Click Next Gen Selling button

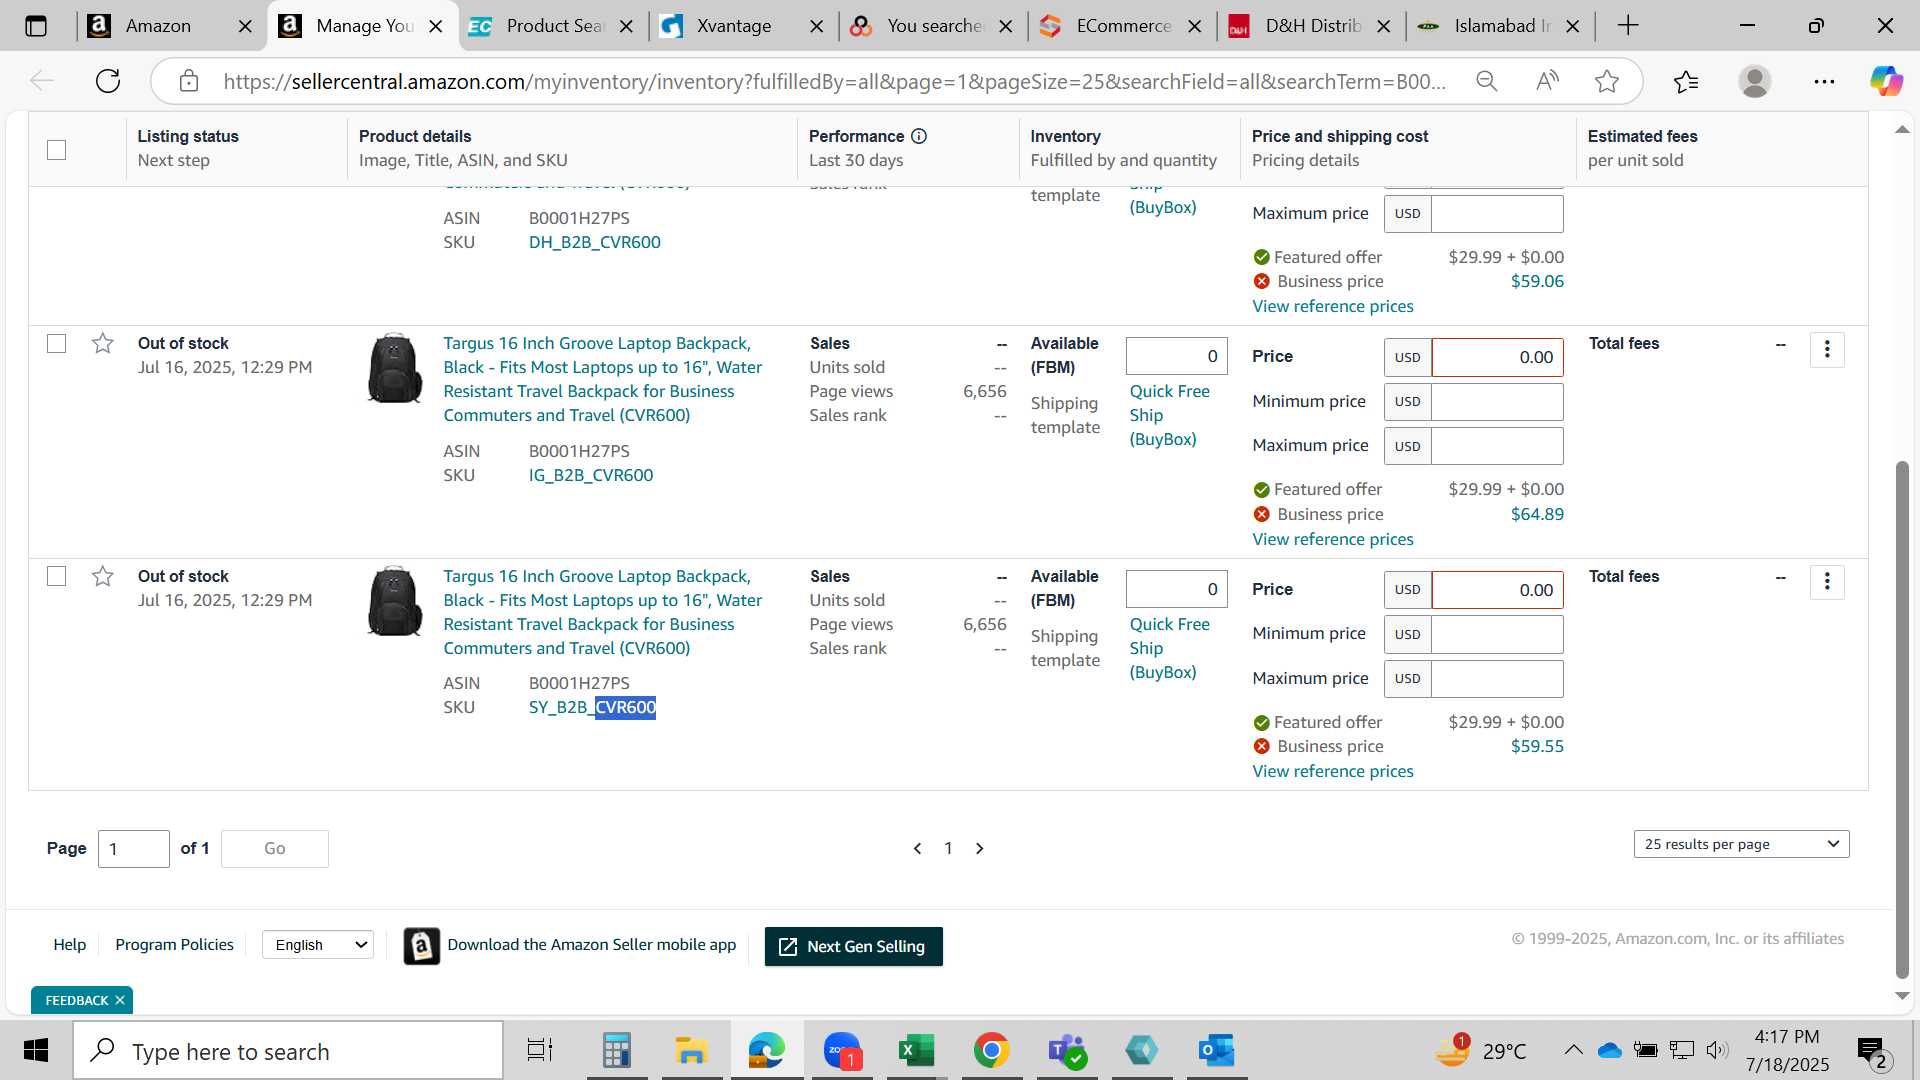click(x=853, y=946)
